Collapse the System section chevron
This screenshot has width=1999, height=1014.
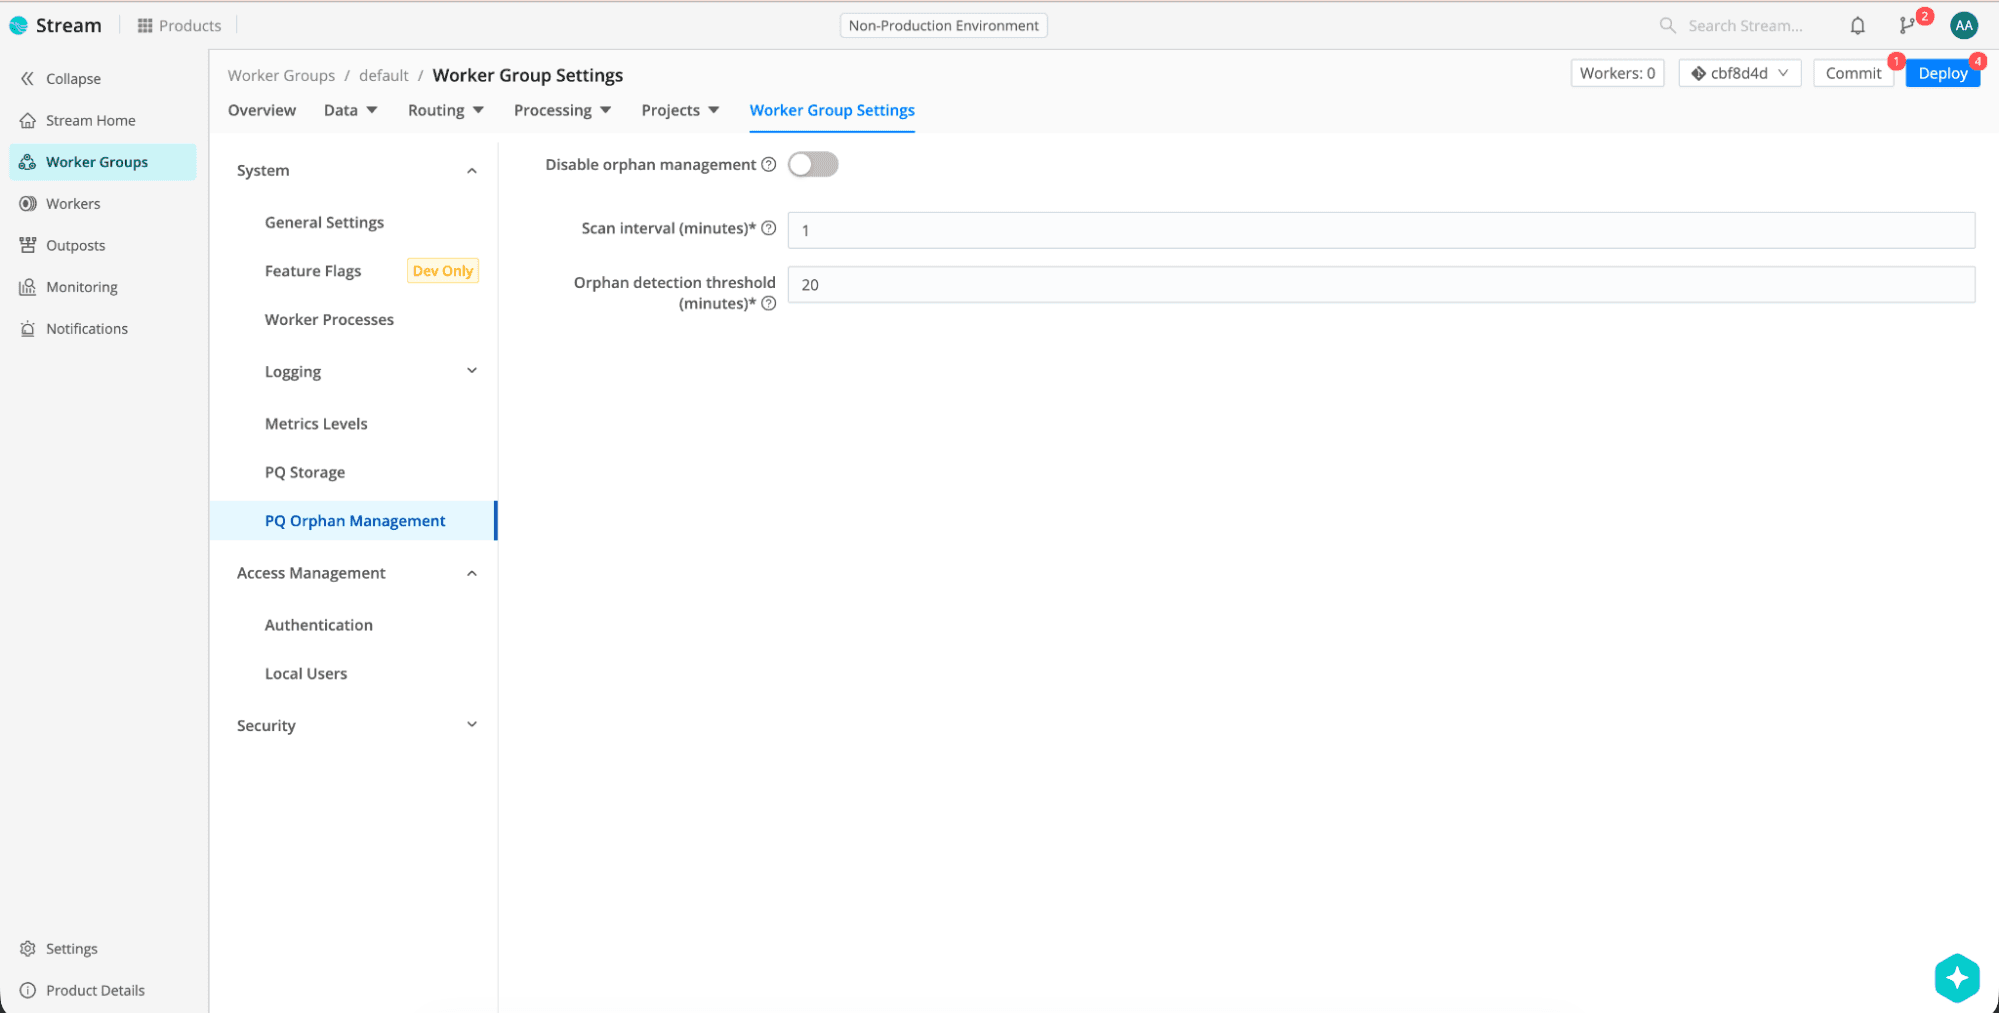coord(472,171)
